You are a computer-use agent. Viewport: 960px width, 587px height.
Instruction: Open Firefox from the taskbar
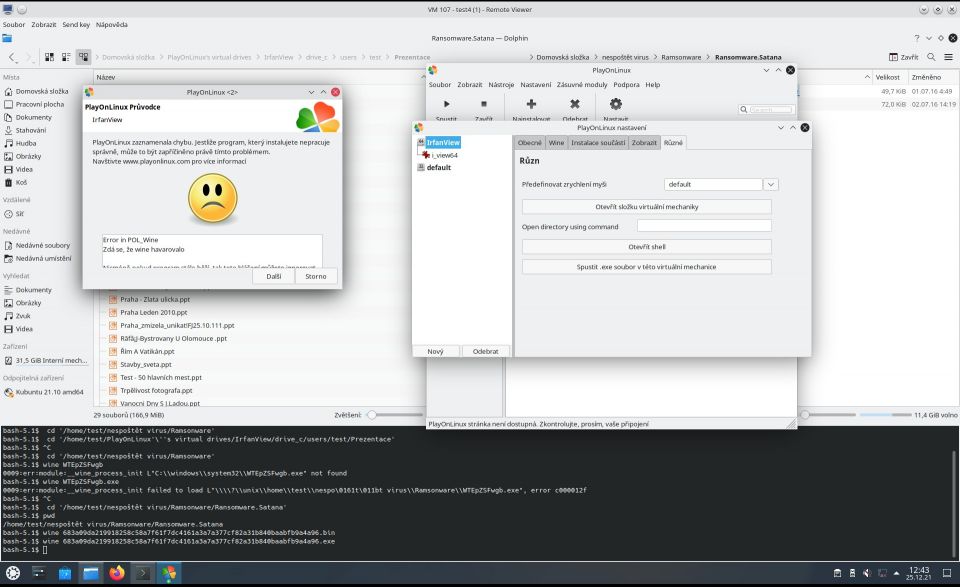click(x=116, y=574)
